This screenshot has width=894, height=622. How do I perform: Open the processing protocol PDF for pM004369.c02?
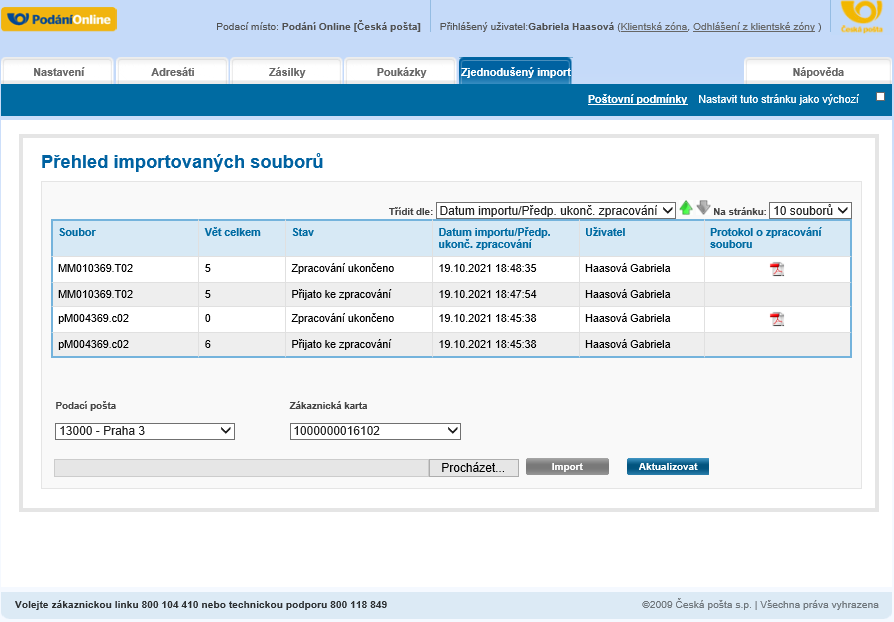click(778, 320)
